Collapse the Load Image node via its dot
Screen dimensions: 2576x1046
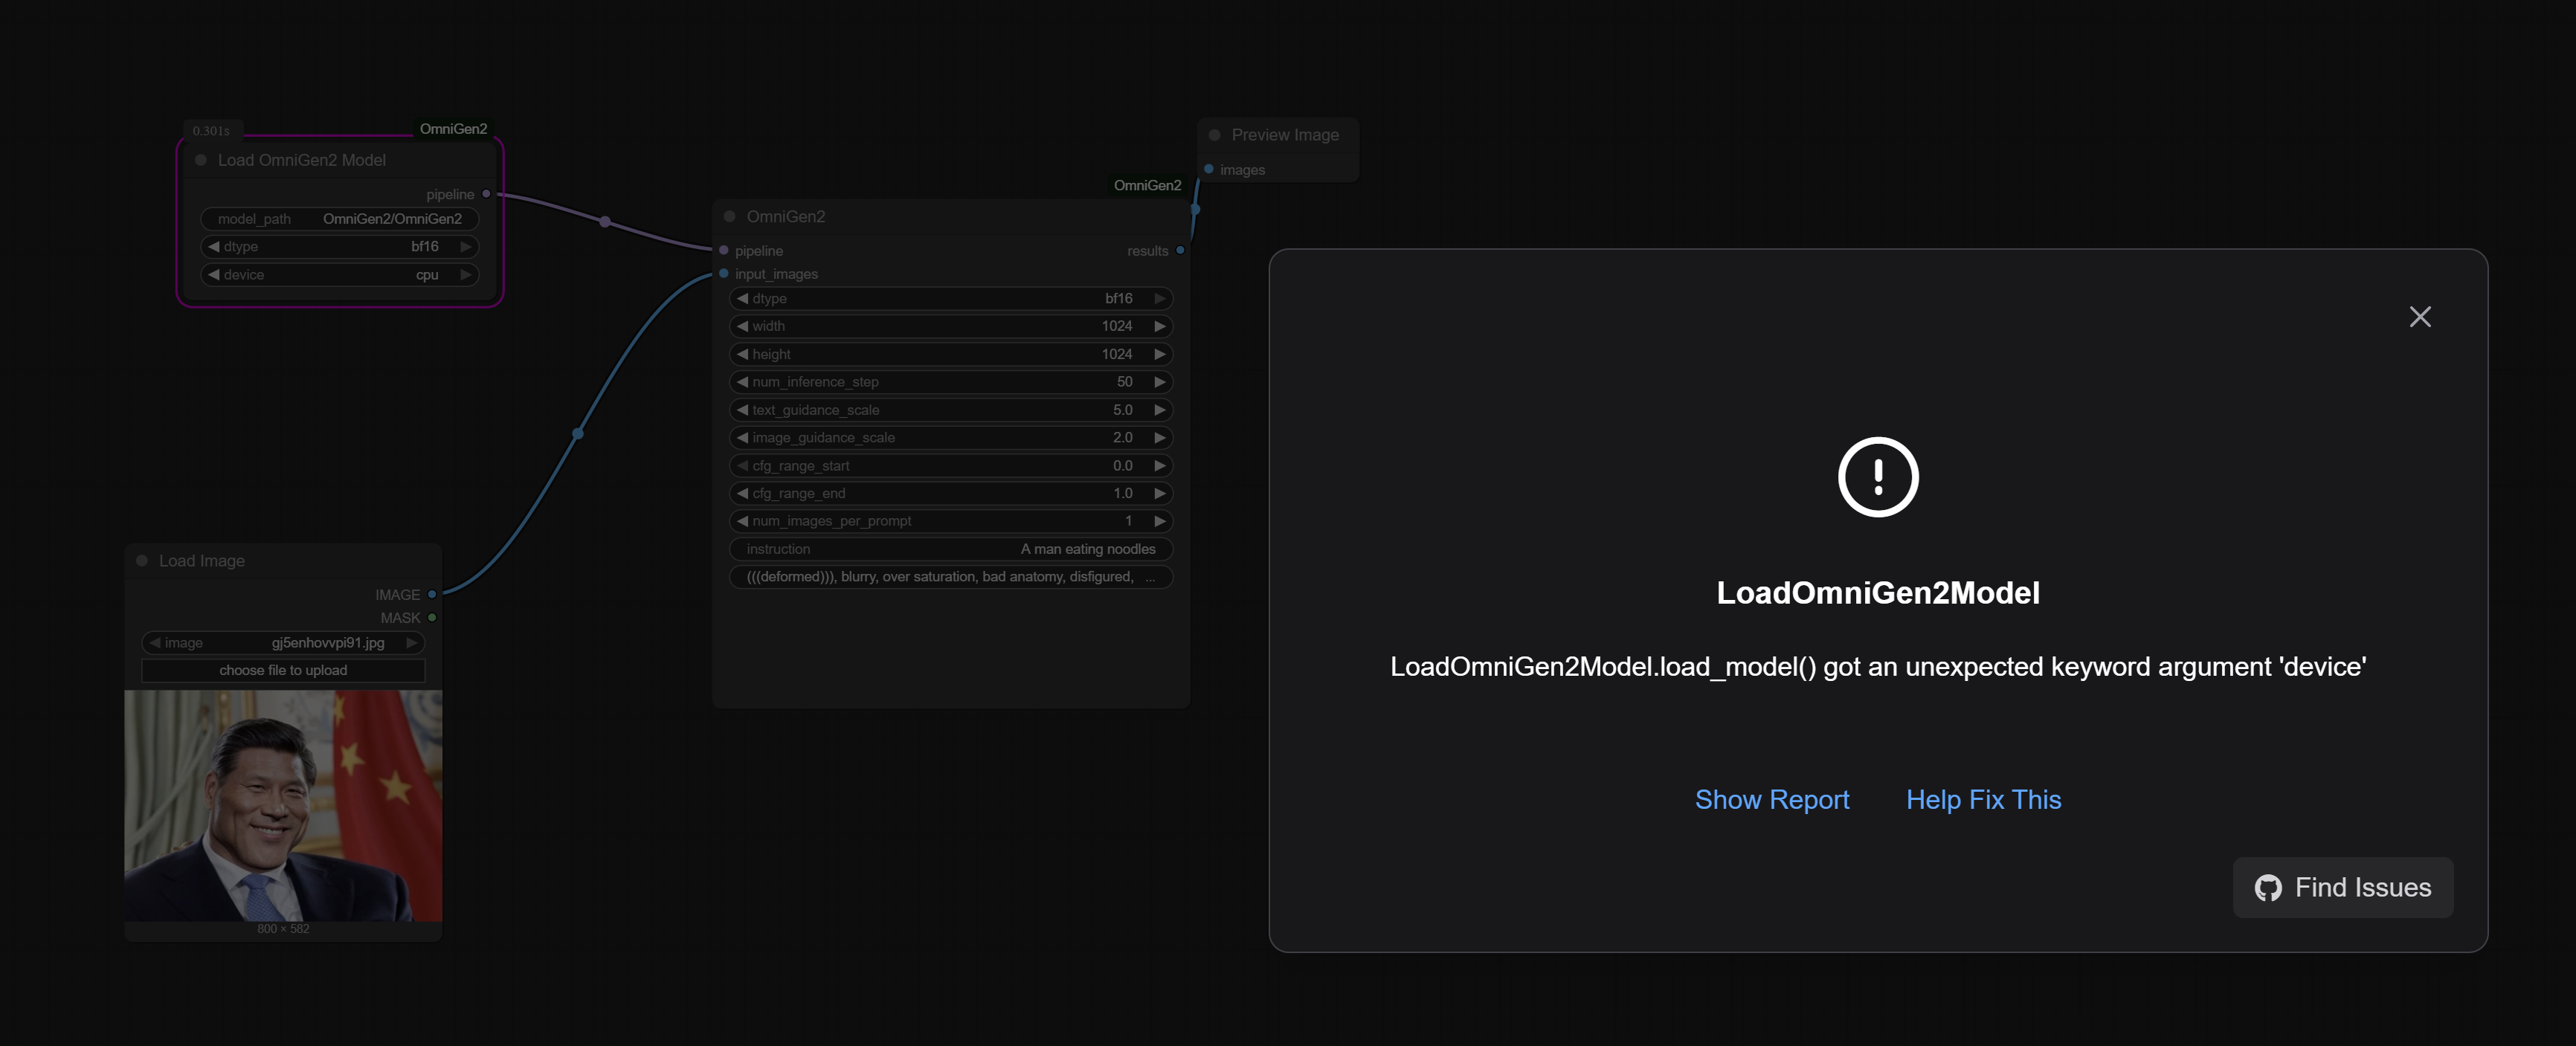point(142,561)
